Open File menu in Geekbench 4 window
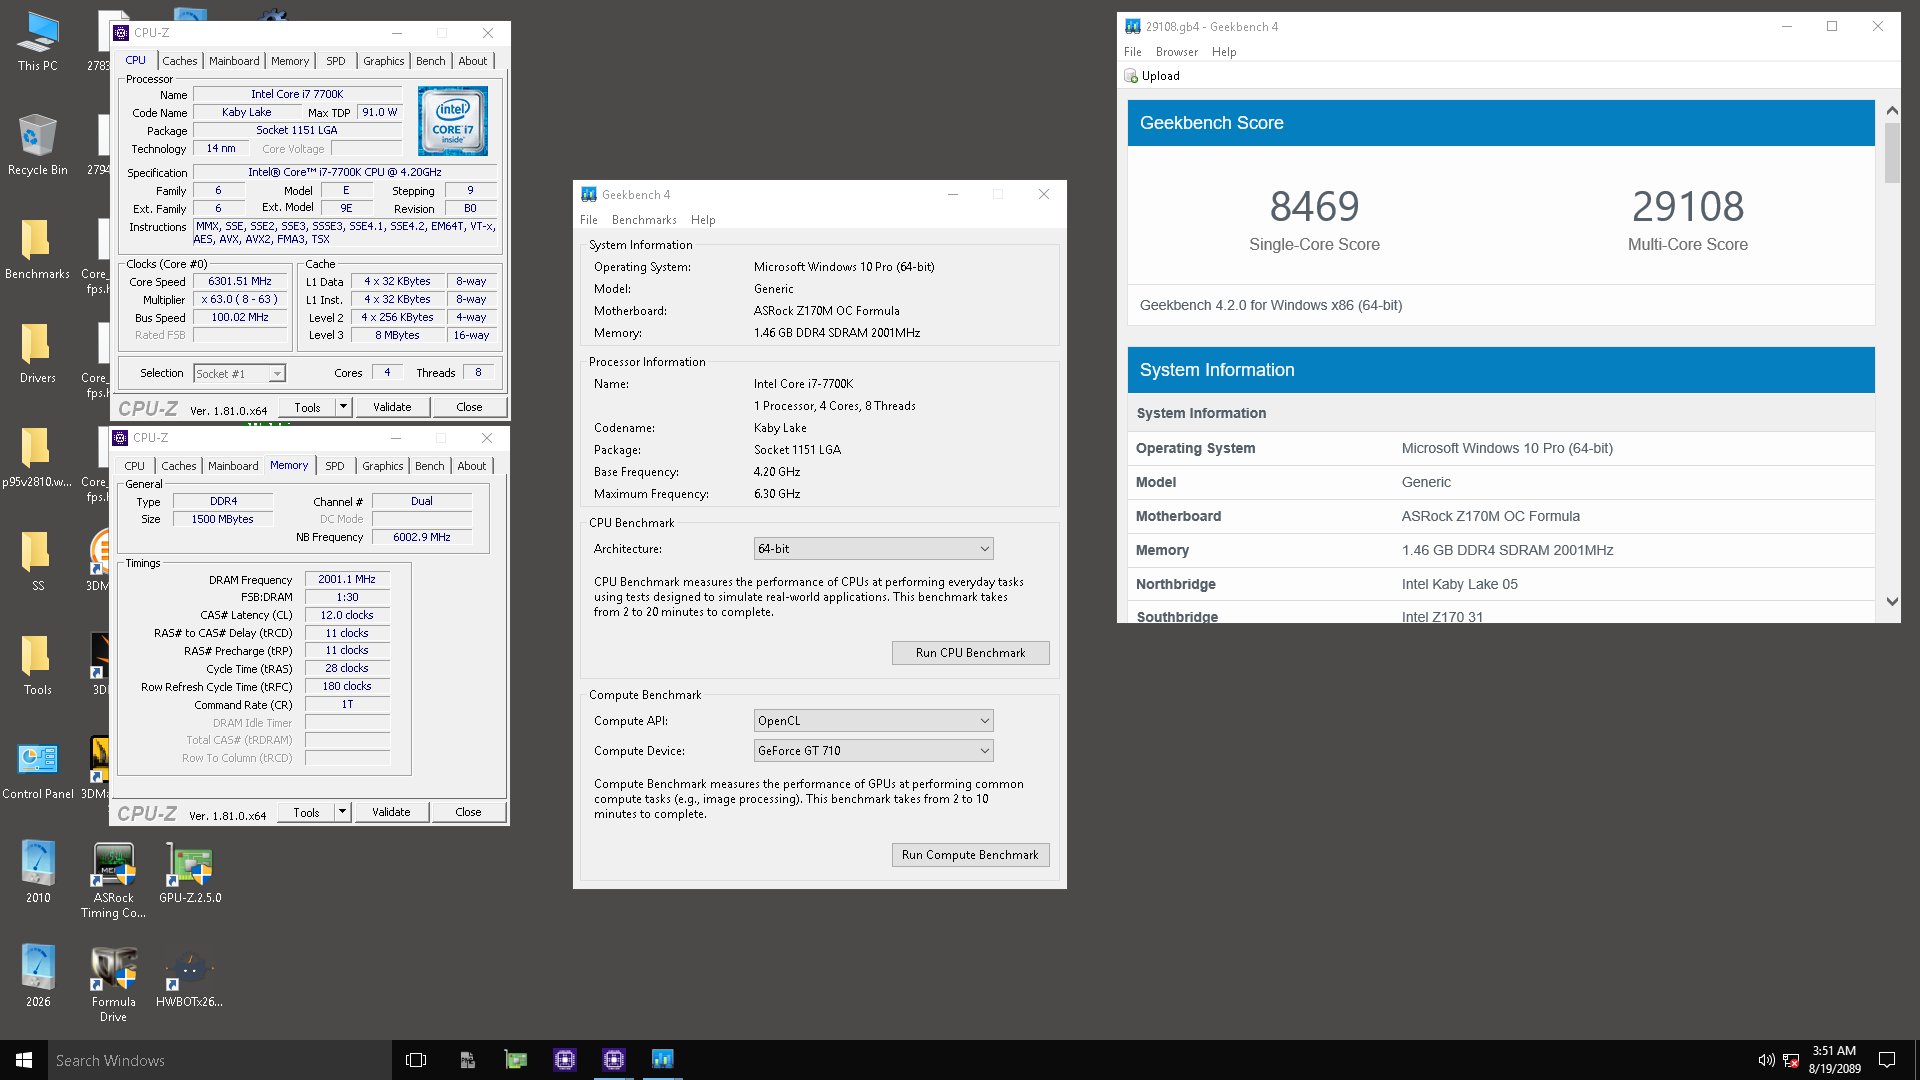The image size is (1920, 1080). [589, 220]
